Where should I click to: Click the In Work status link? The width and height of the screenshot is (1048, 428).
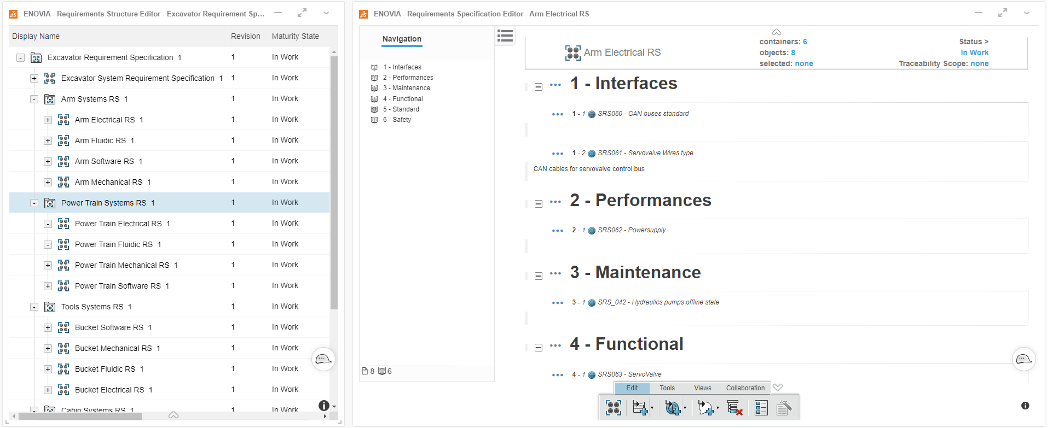click(x=974, y=52)
